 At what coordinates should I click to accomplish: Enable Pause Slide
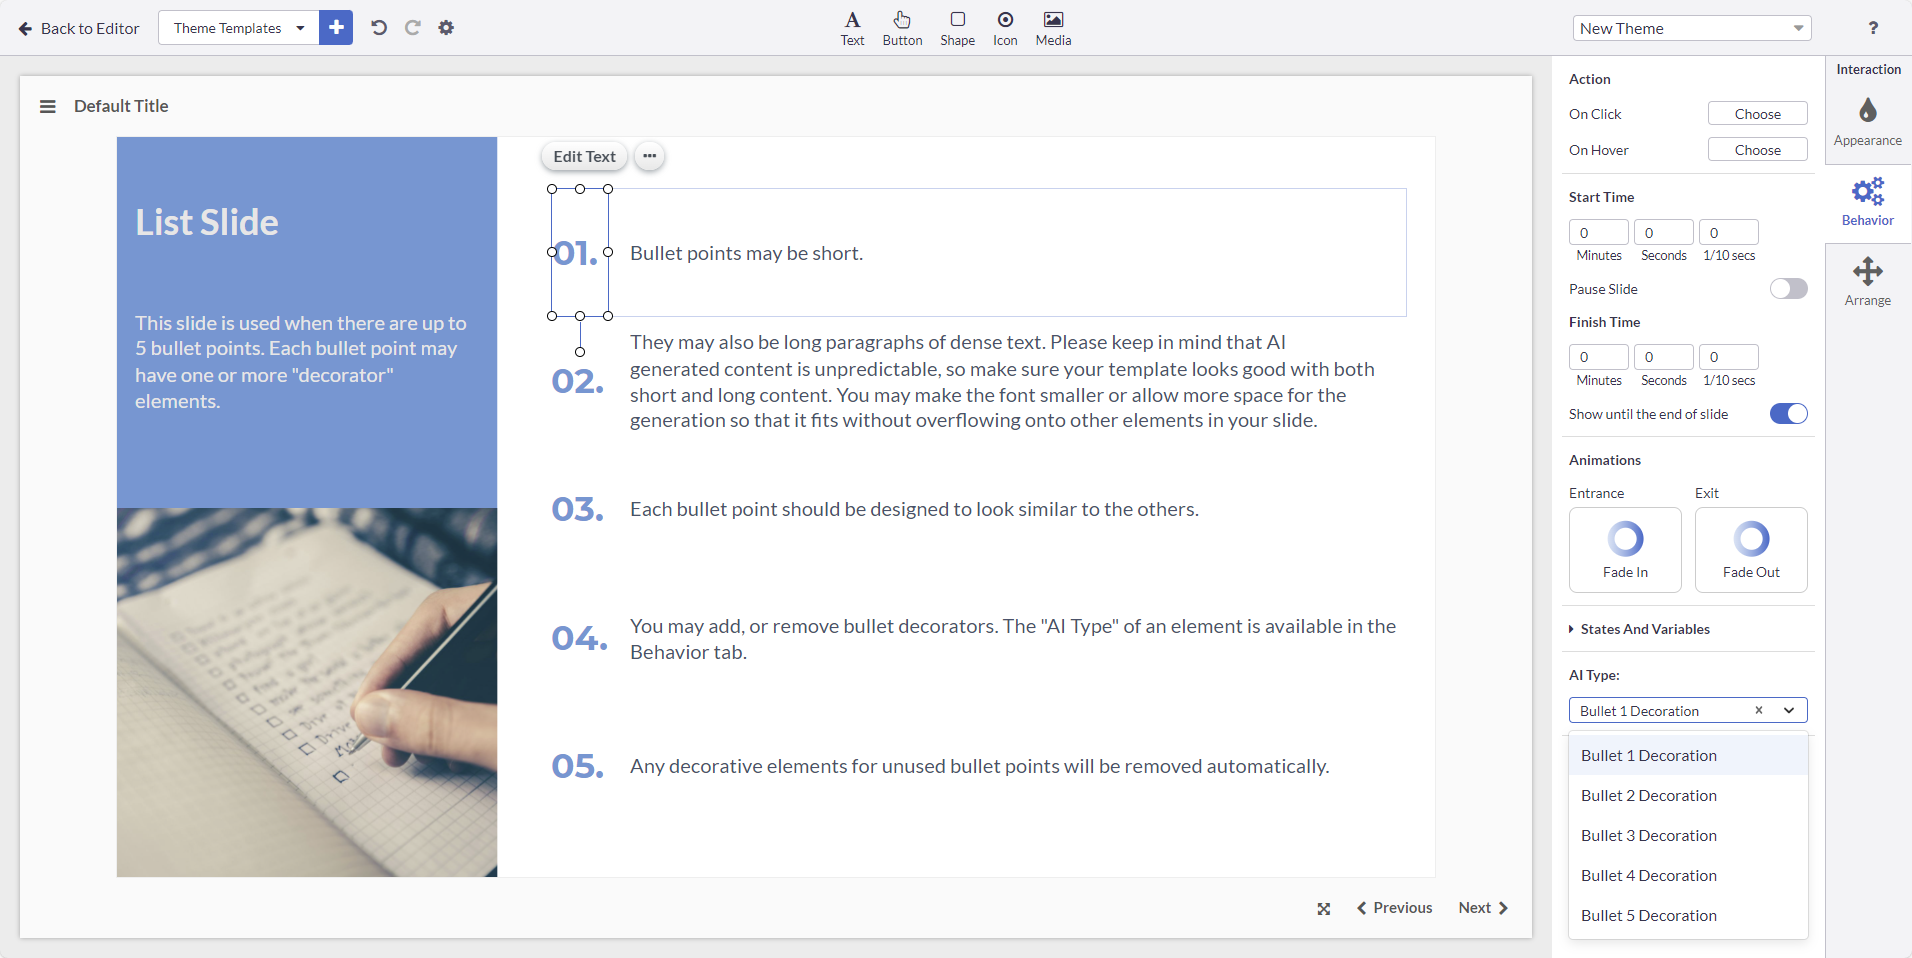pos(1788,288)
